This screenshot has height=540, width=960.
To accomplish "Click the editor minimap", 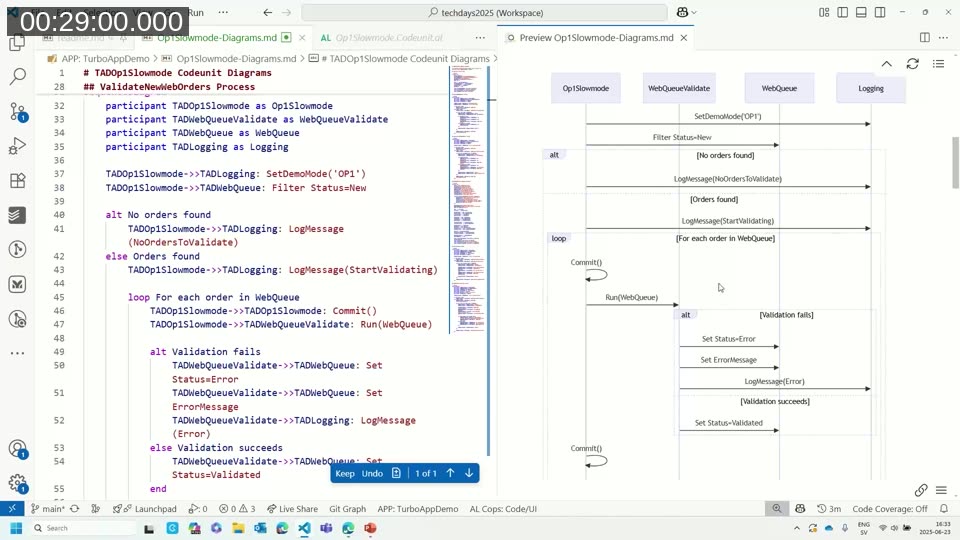I will (469, 199).
